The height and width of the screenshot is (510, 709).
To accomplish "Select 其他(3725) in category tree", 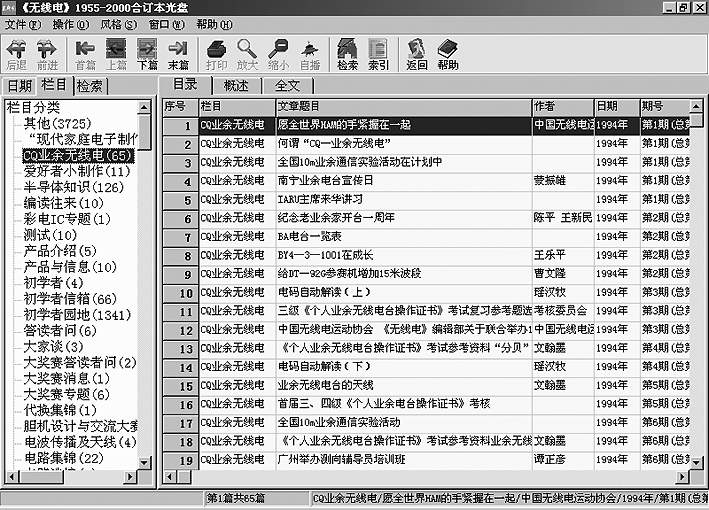I will 57,123.
